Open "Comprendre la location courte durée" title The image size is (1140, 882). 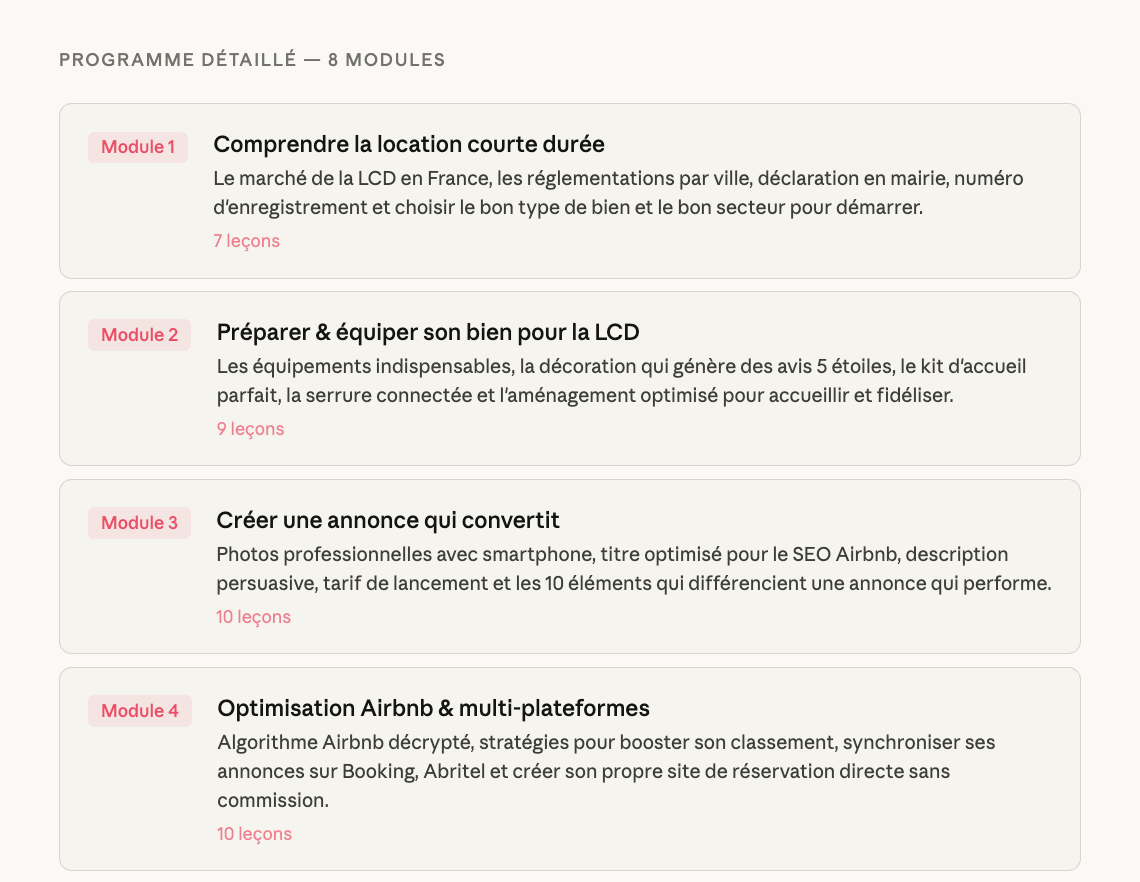click(409, 144)
